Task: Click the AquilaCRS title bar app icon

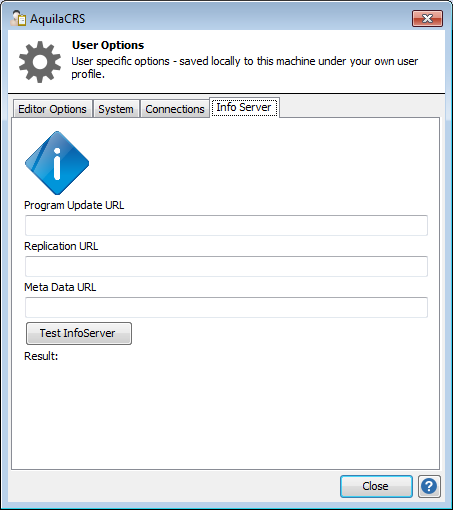Action: [18, 18]
